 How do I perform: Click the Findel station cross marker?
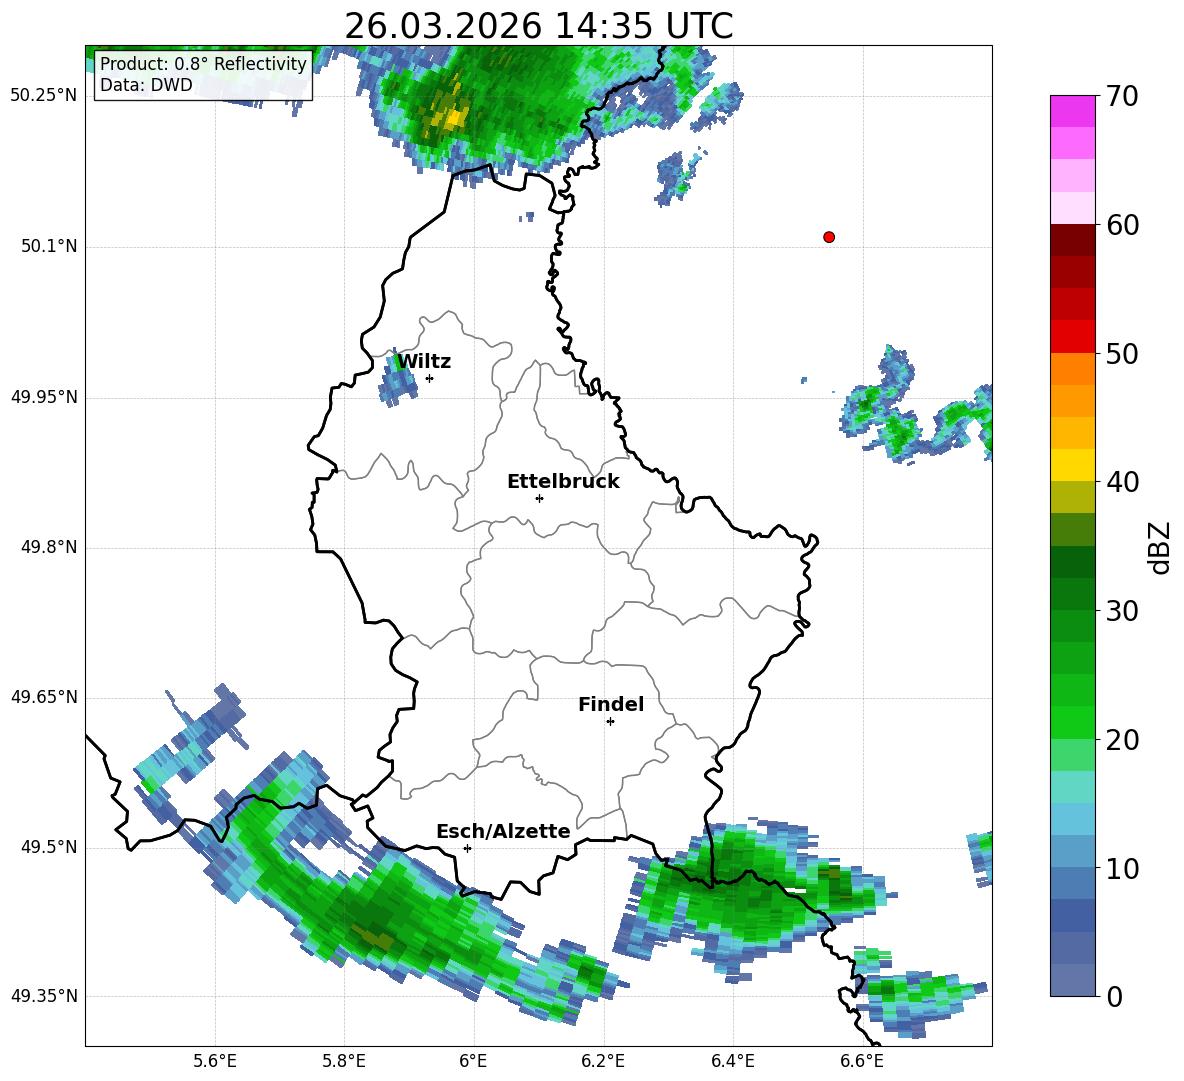610,722
